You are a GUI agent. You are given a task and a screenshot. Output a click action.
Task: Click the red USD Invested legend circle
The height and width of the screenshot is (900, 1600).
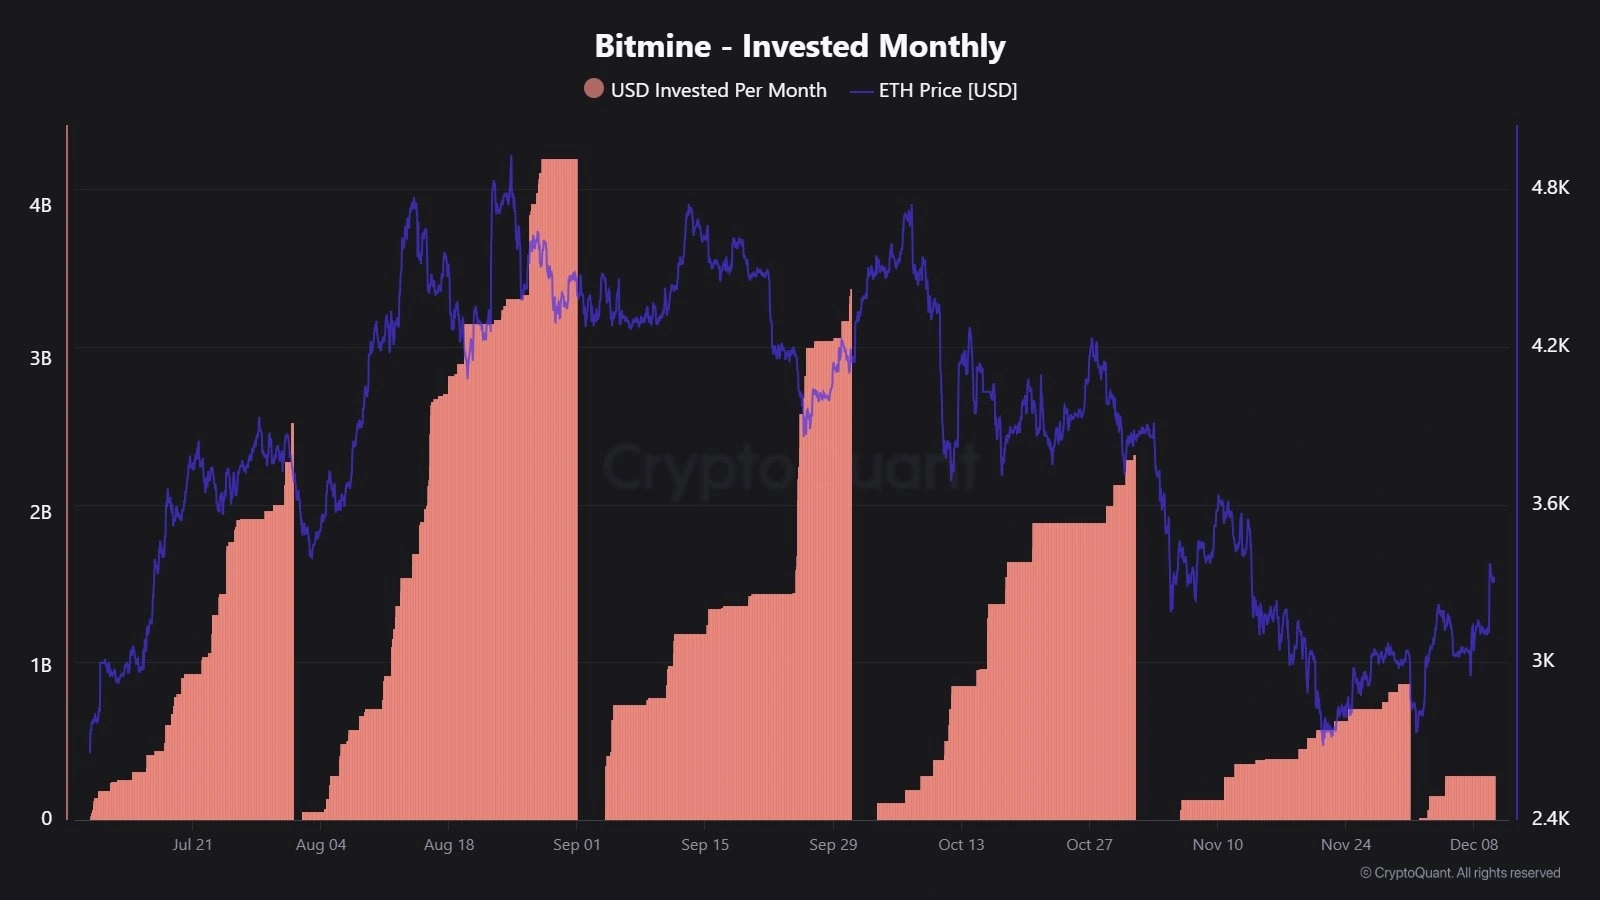coord(593,89)
